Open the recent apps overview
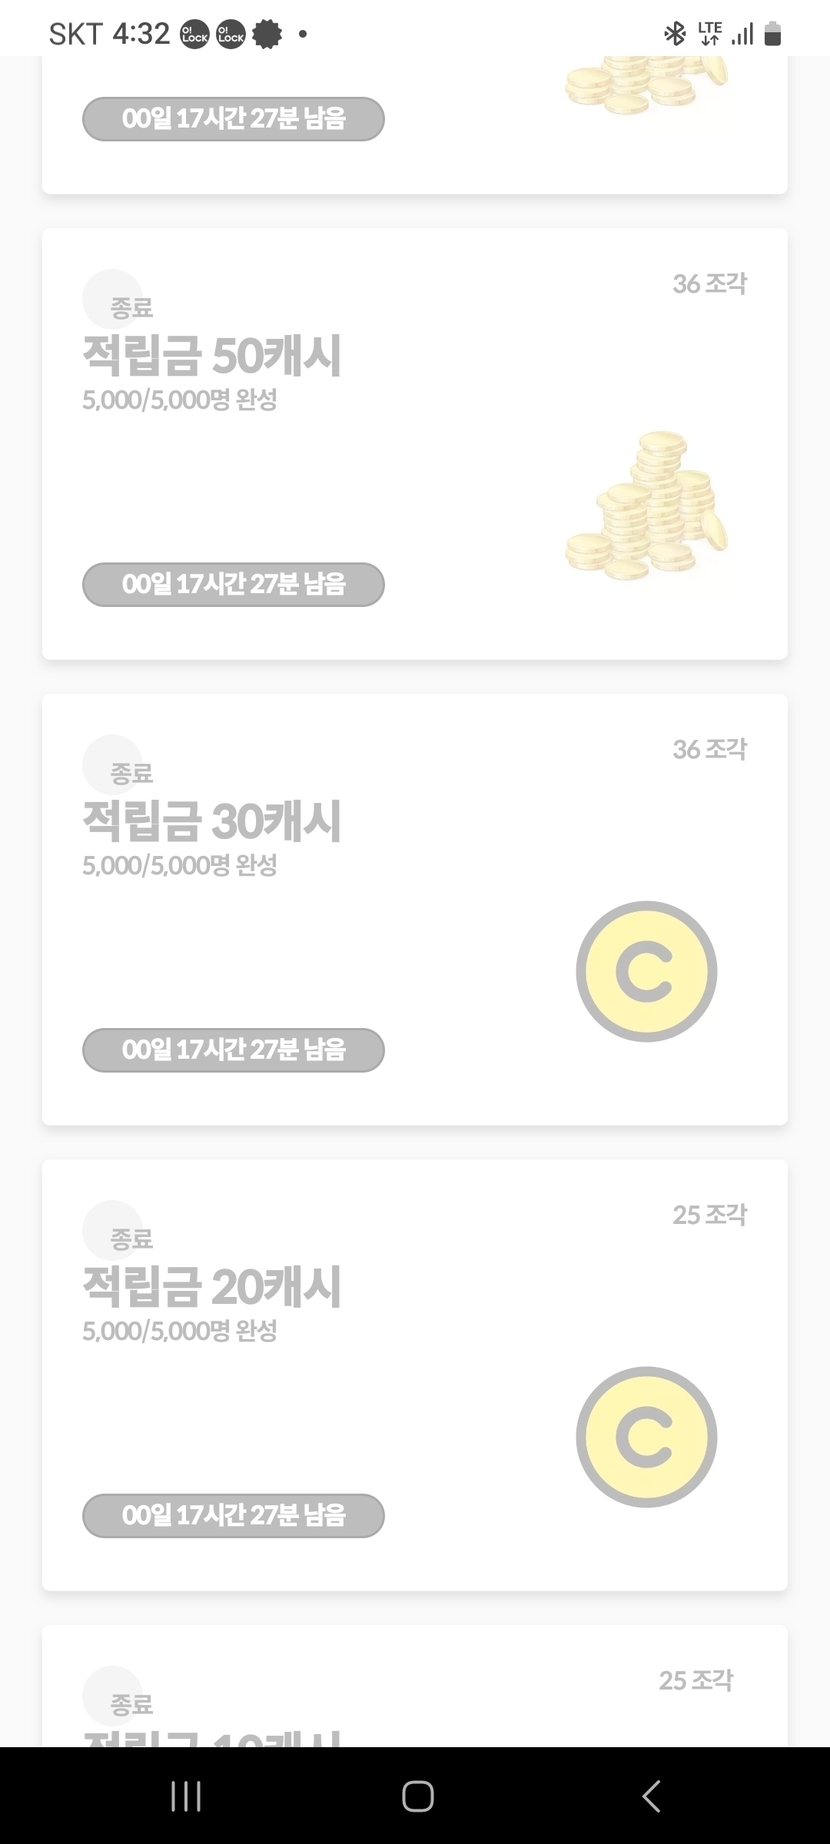 [x=186, y=1796]
